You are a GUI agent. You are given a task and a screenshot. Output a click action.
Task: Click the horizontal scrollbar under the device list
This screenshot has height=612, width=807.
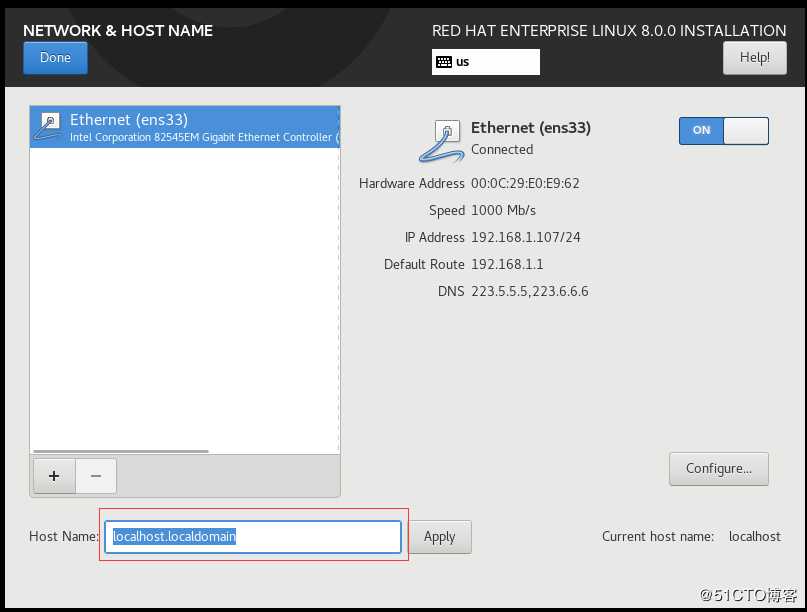coord(121,451)
